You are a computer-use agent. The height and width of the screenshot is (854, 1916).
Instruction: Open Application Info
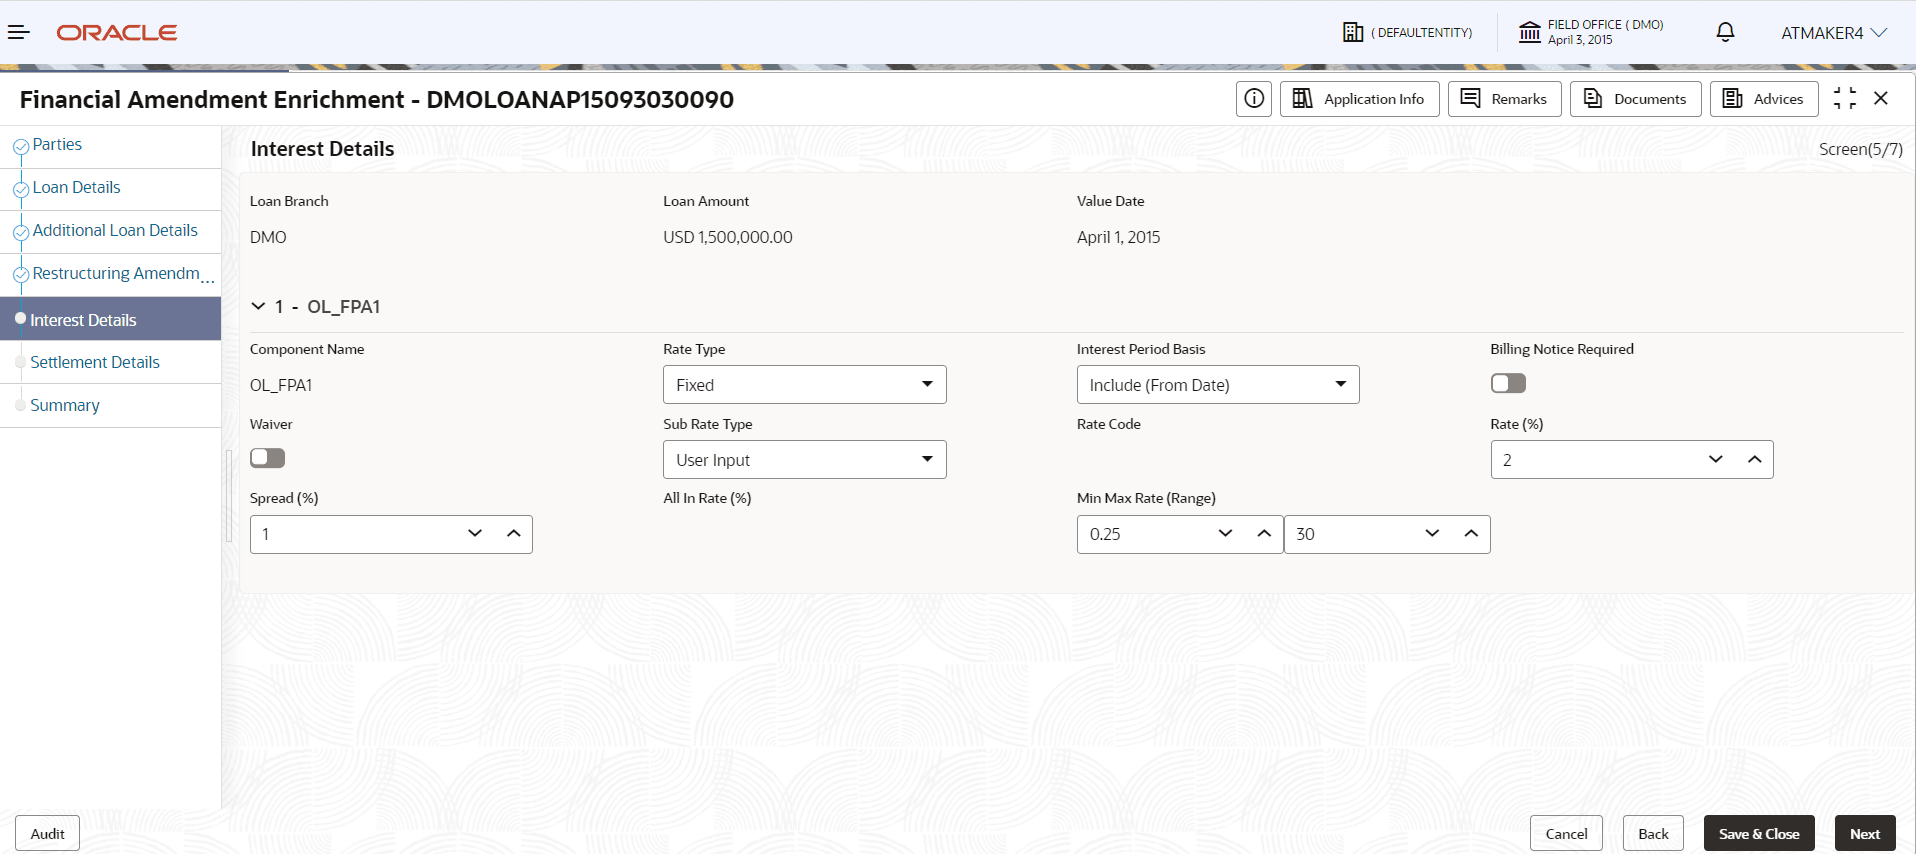point(1360,99)
